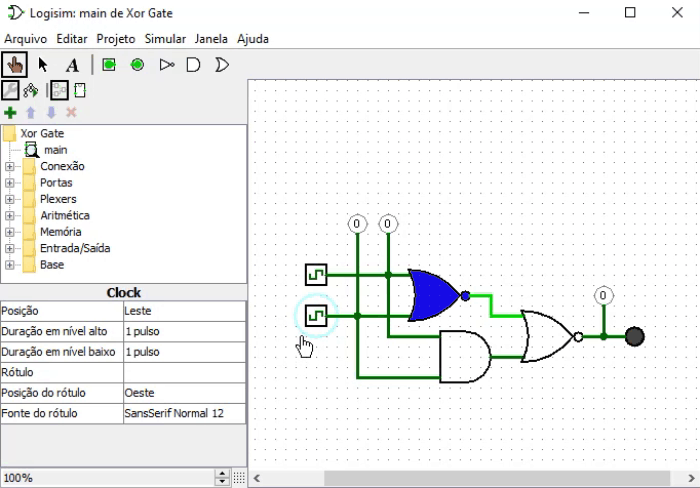Expand the Memória library folder
This screenshot has height=488, width=700.
9,232
